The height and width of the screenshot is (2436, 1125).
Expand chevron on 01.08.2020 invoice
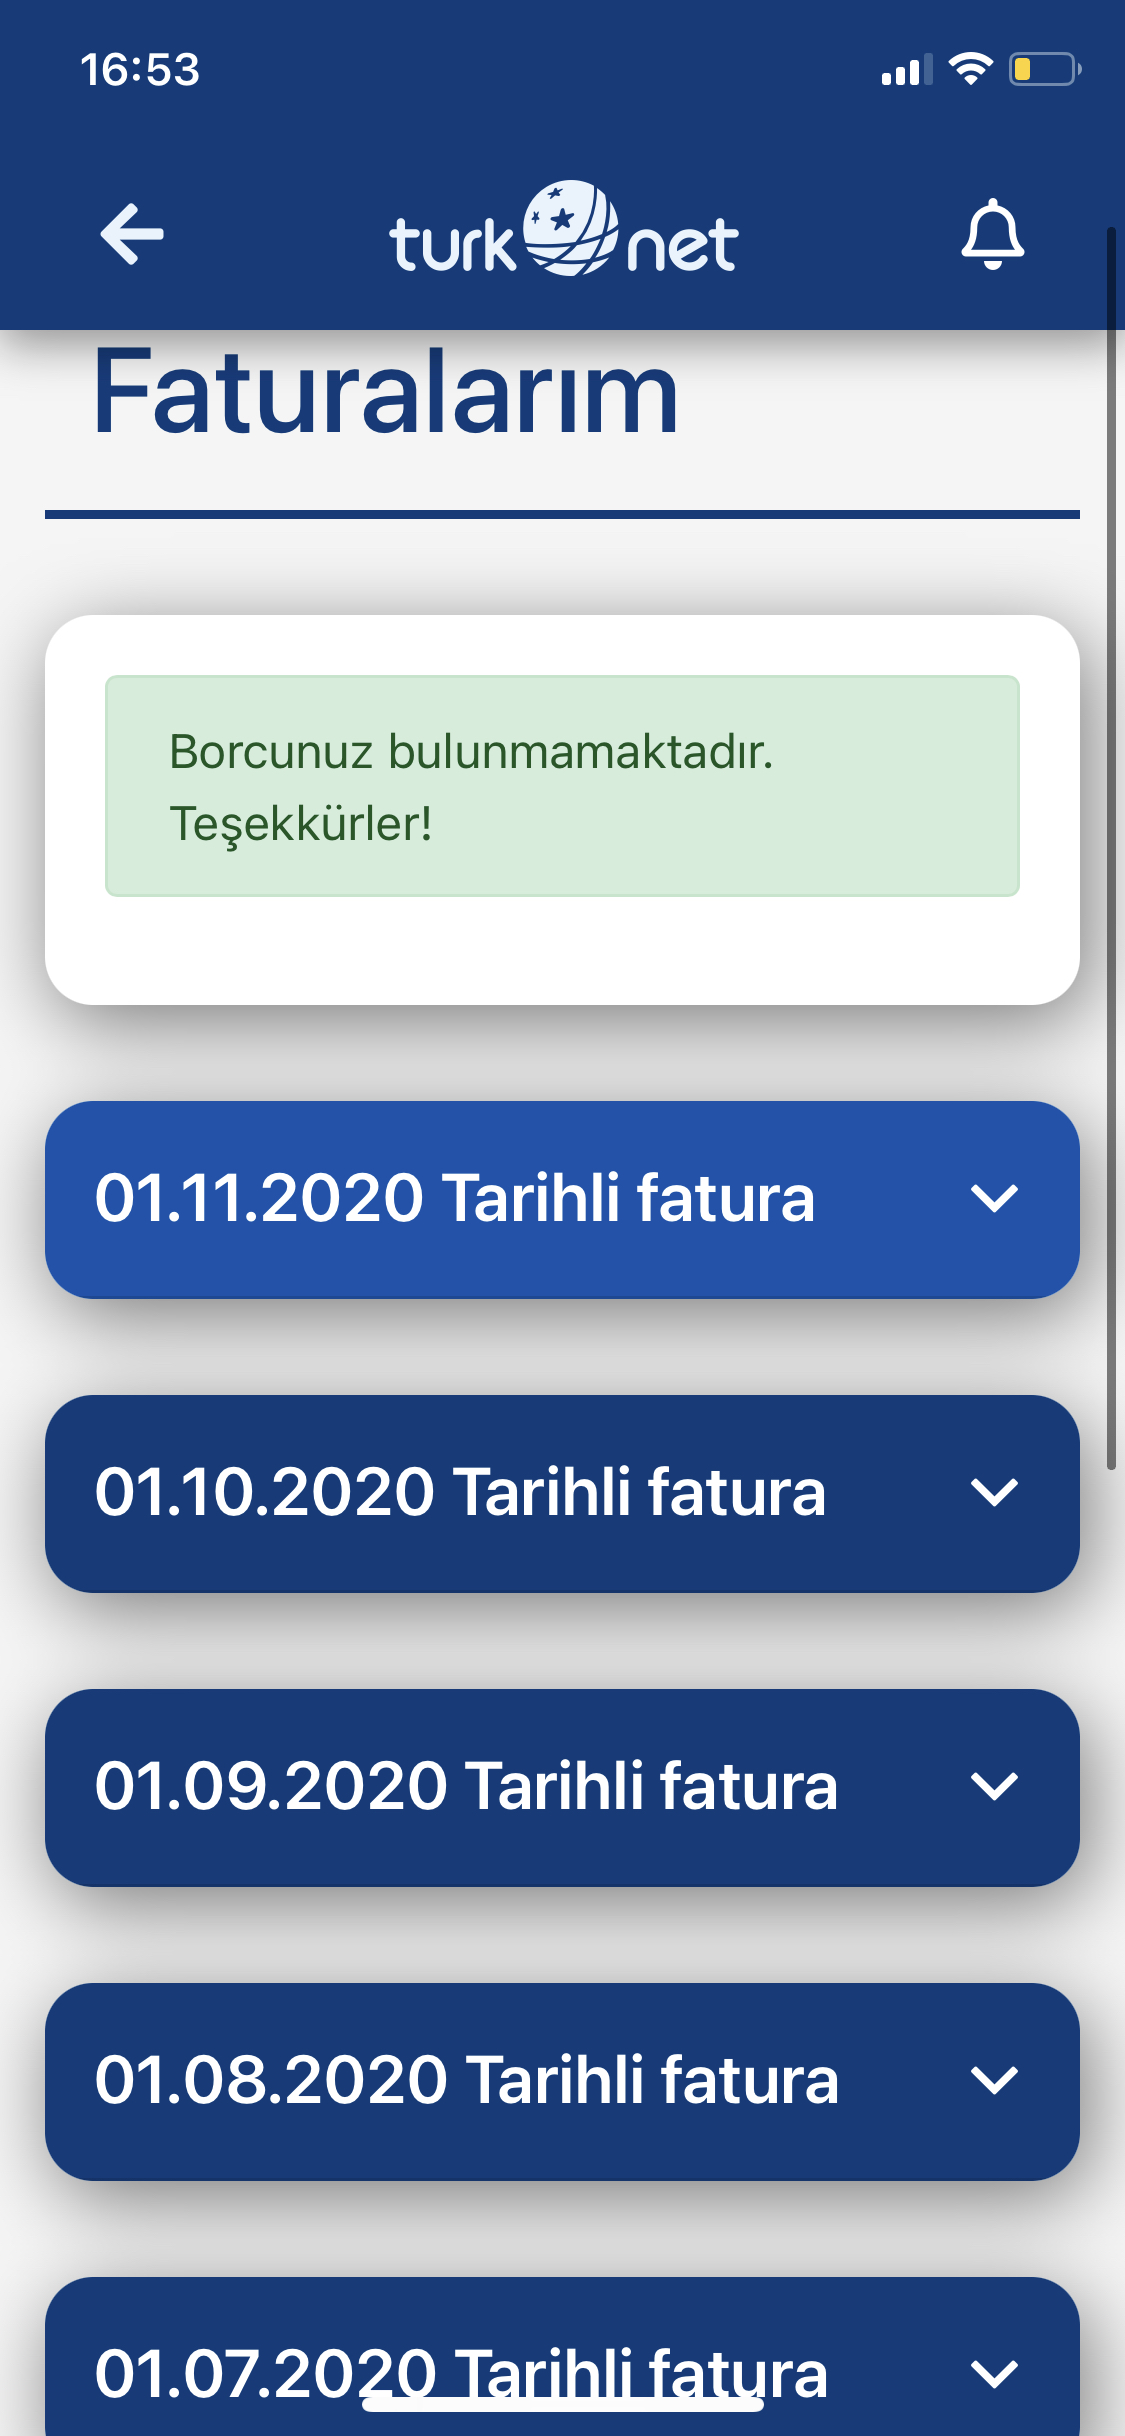(x=994, y=2081)
